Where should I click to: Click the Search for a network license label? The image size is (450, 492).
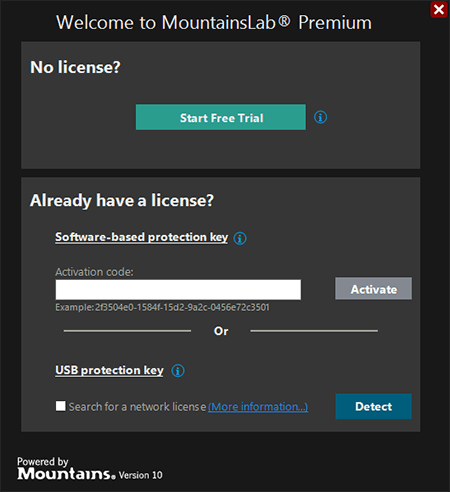(x=137, y=407)
